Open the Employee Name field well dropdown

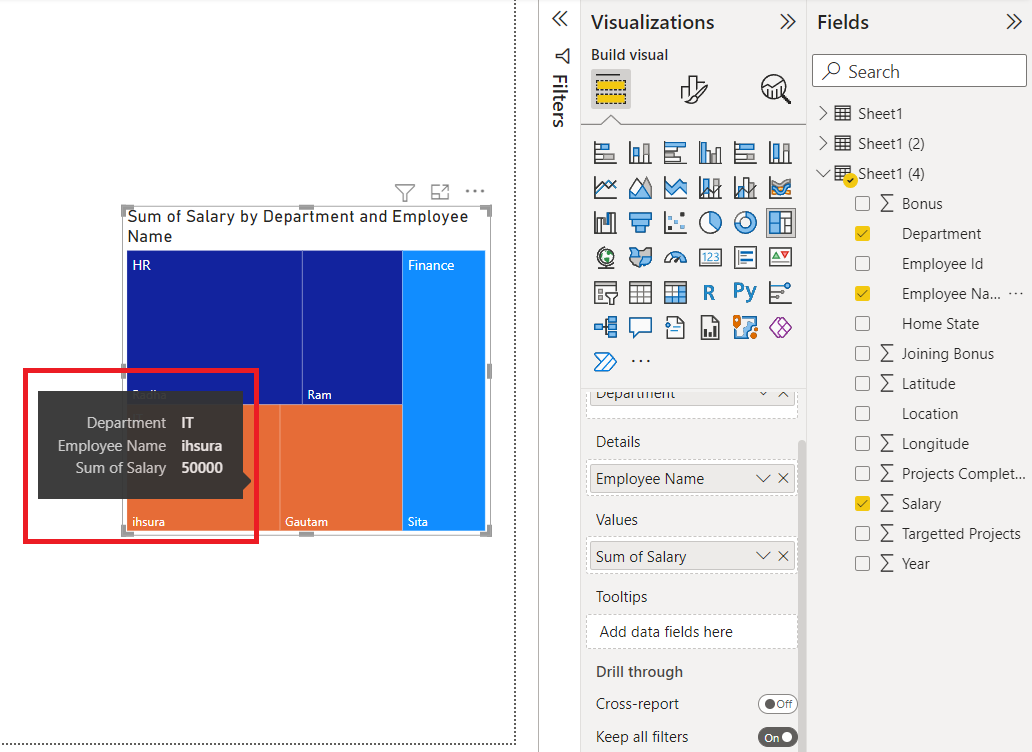click(763, 478)
